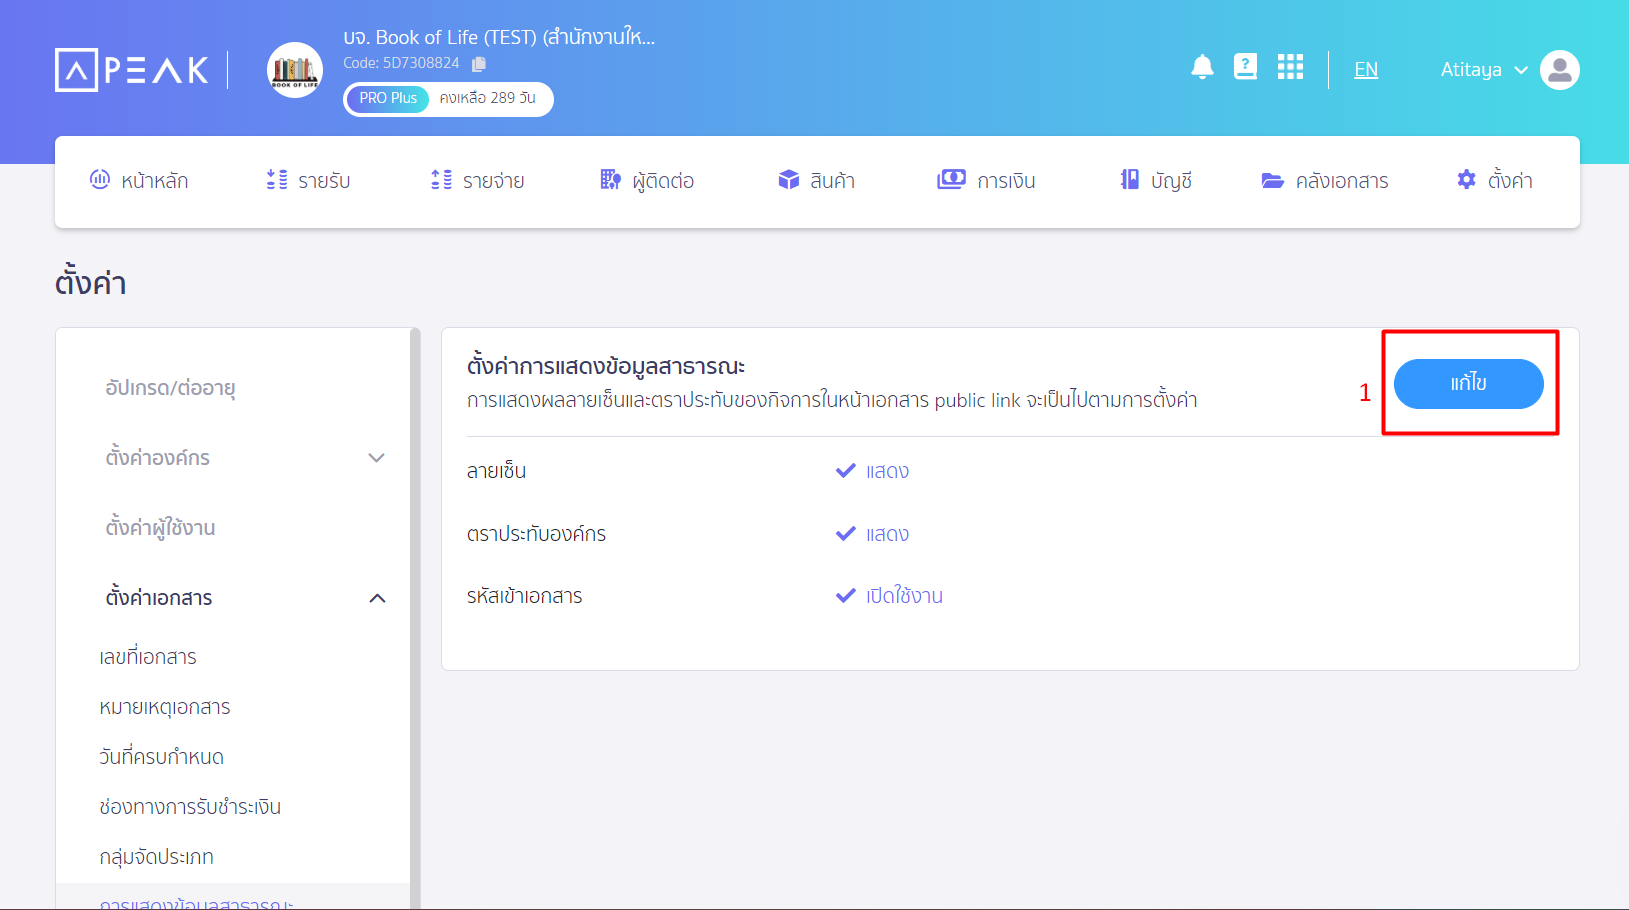
Task: Open notifications bell
Action: point(1202,67)
